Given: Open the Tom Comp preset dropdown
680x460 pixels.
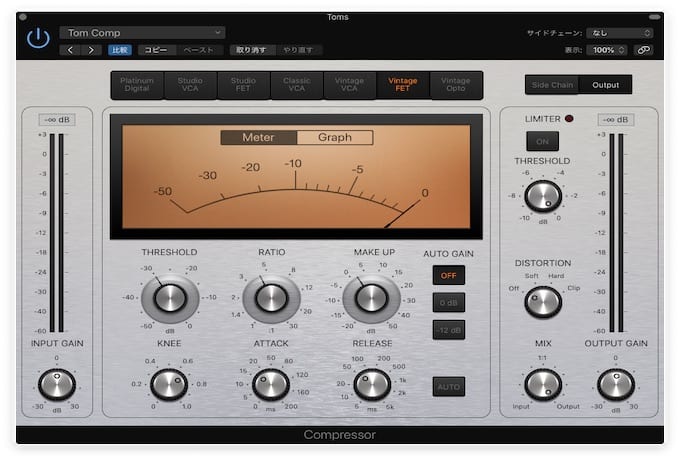Looking at the screenshot, I should [x=142, y=33].
